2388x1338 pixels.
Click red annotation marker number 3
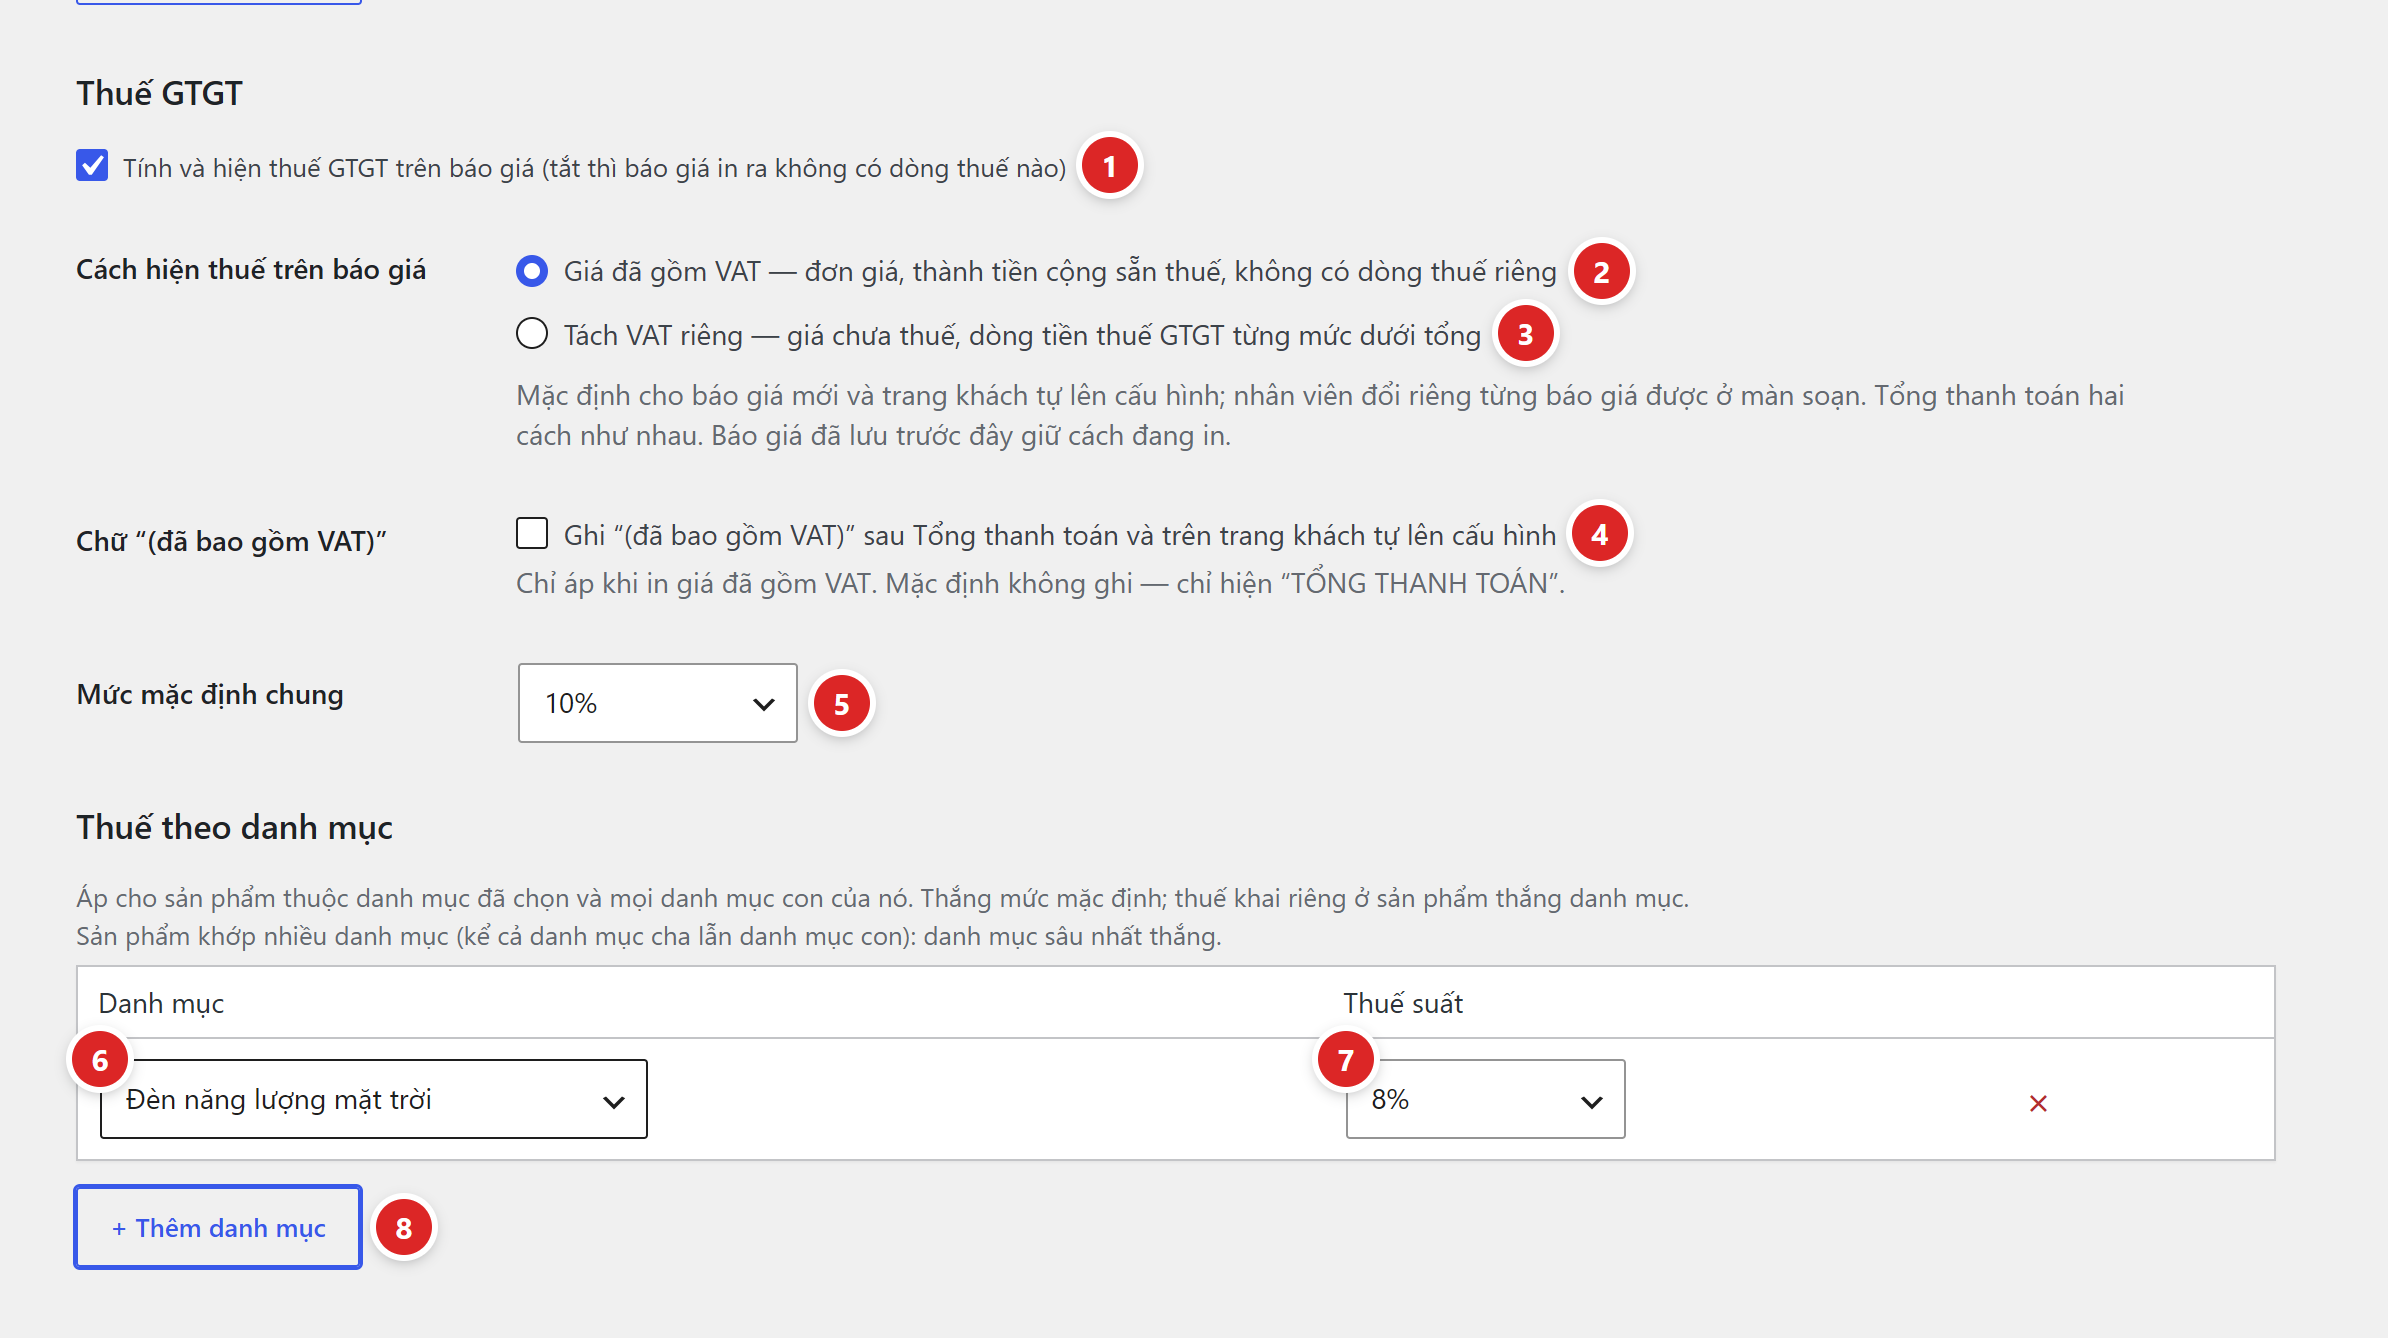(x=1525, y=334)
